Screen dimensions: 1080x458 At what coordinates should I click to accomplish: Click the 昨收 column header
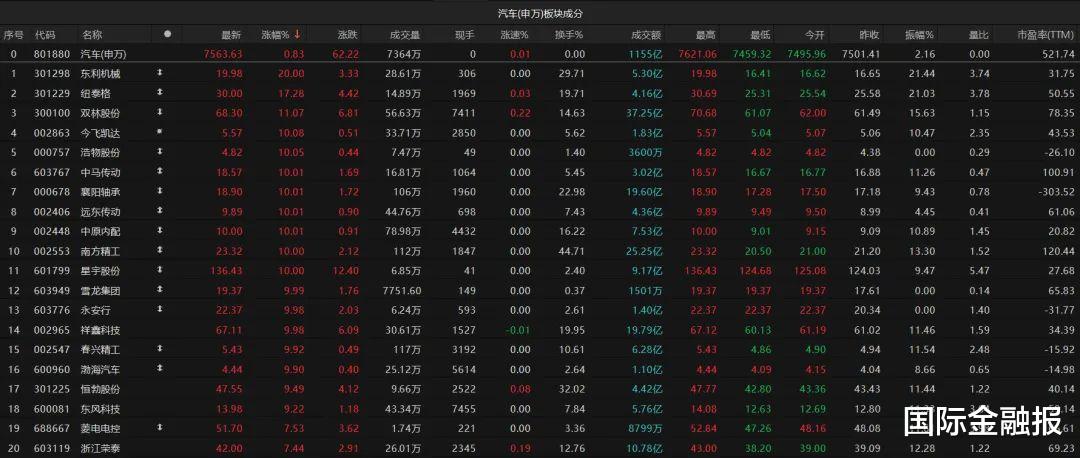click(x=869, y=34)
